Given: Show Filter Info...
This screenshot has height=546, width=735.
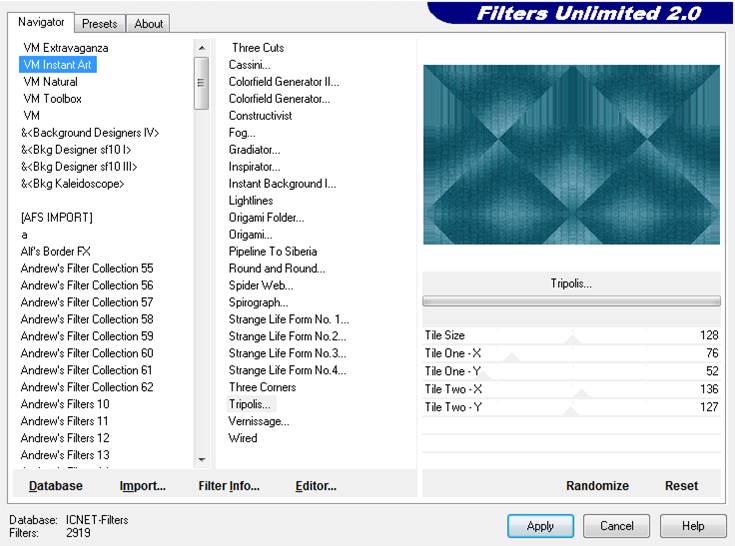Looking at the screenshot, I should 229,486.
